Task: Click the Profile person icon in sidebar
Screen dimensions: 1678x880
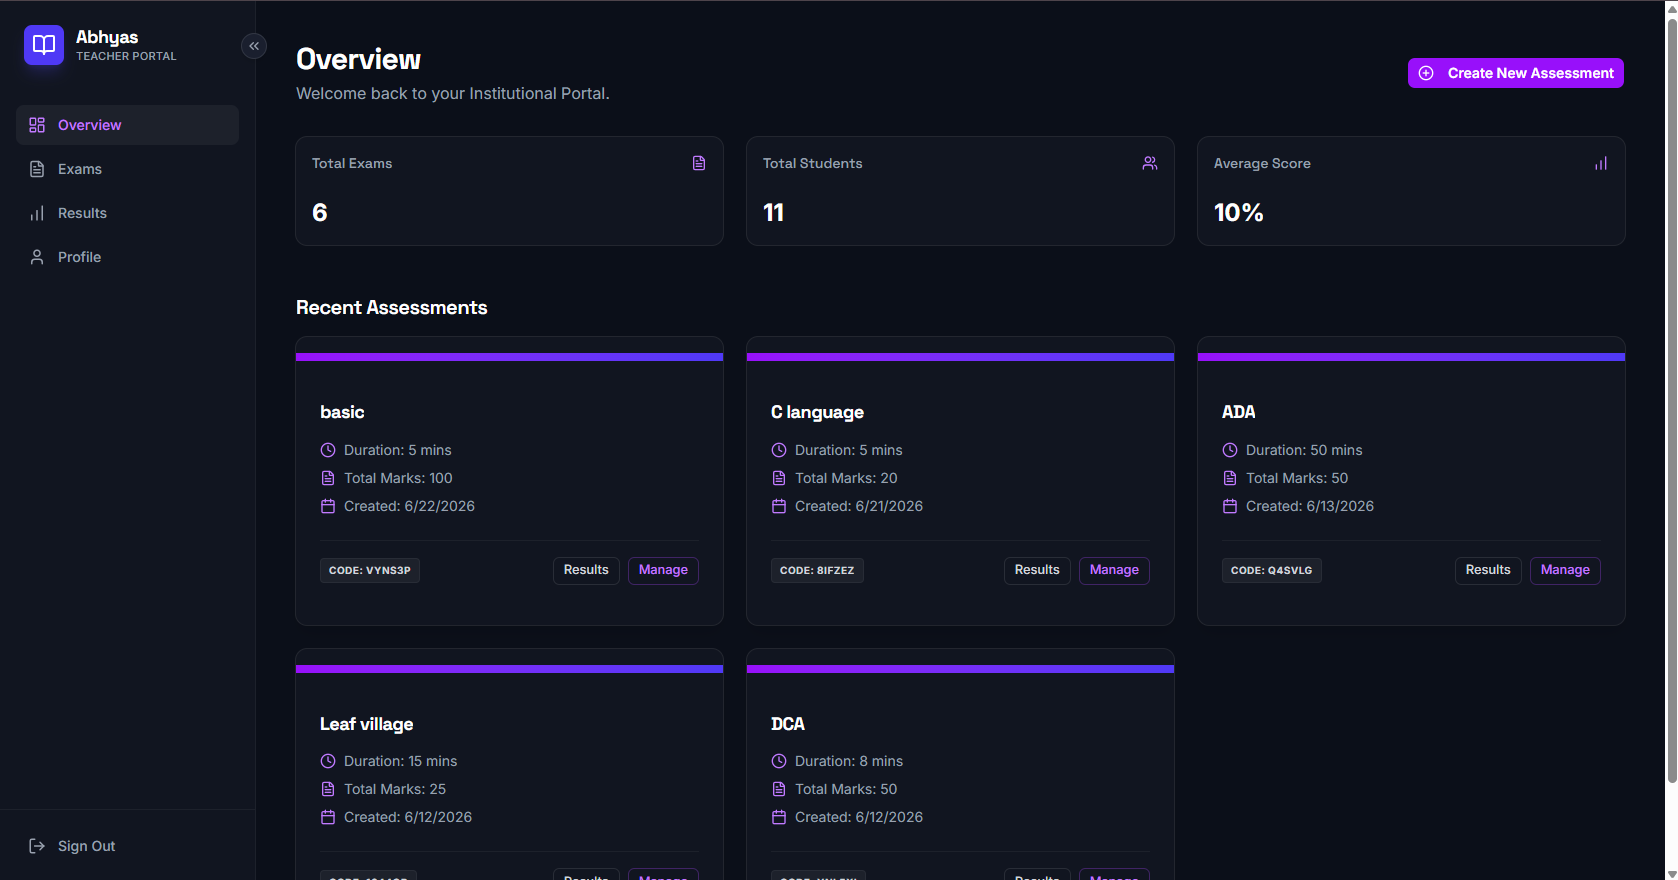Action: pos(37,257)
